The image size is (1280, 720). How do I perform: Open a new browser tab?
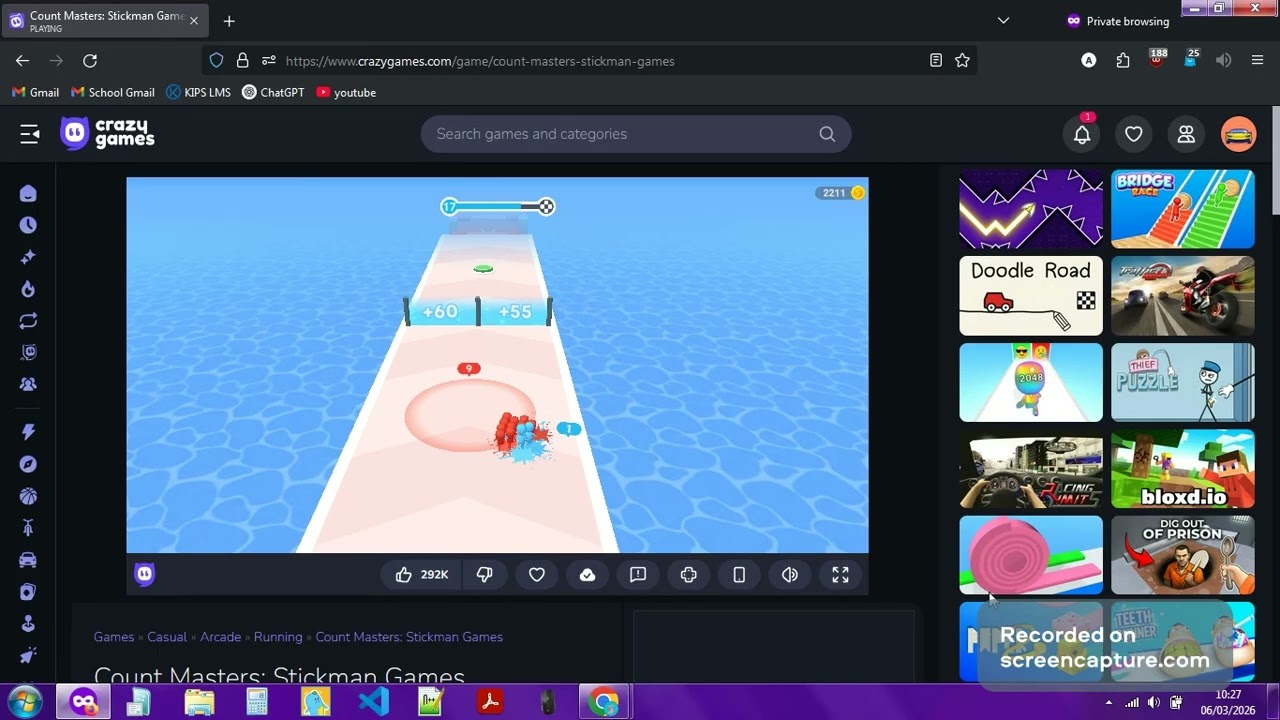point(229,21)
